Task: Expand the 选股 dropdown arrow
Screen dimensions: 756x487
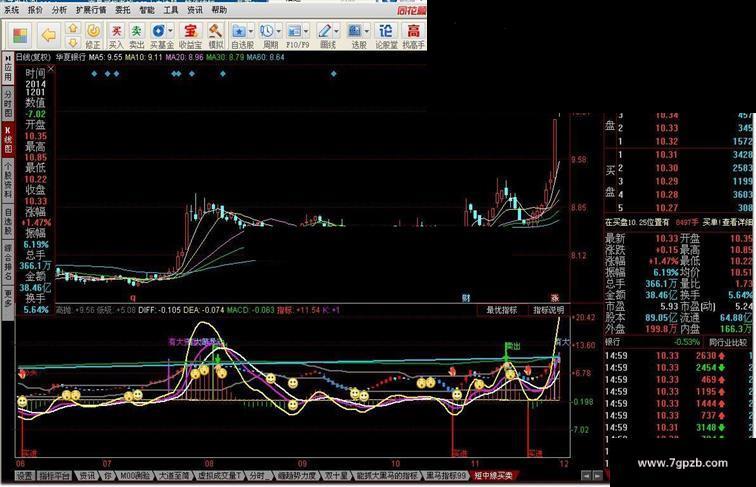Action: tap(367, 31)
